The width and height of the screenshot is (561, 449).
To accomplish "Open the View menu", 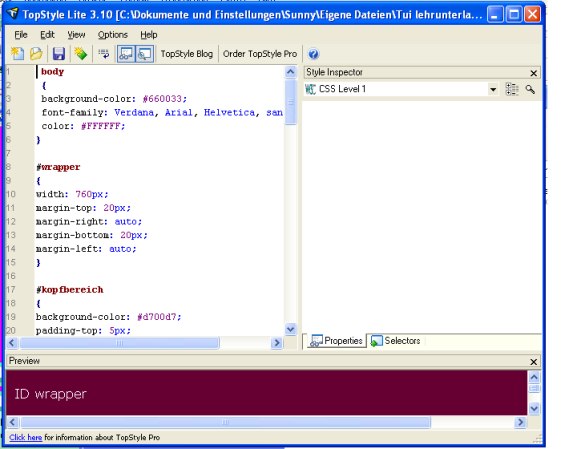I will click(x=76, y=35).
